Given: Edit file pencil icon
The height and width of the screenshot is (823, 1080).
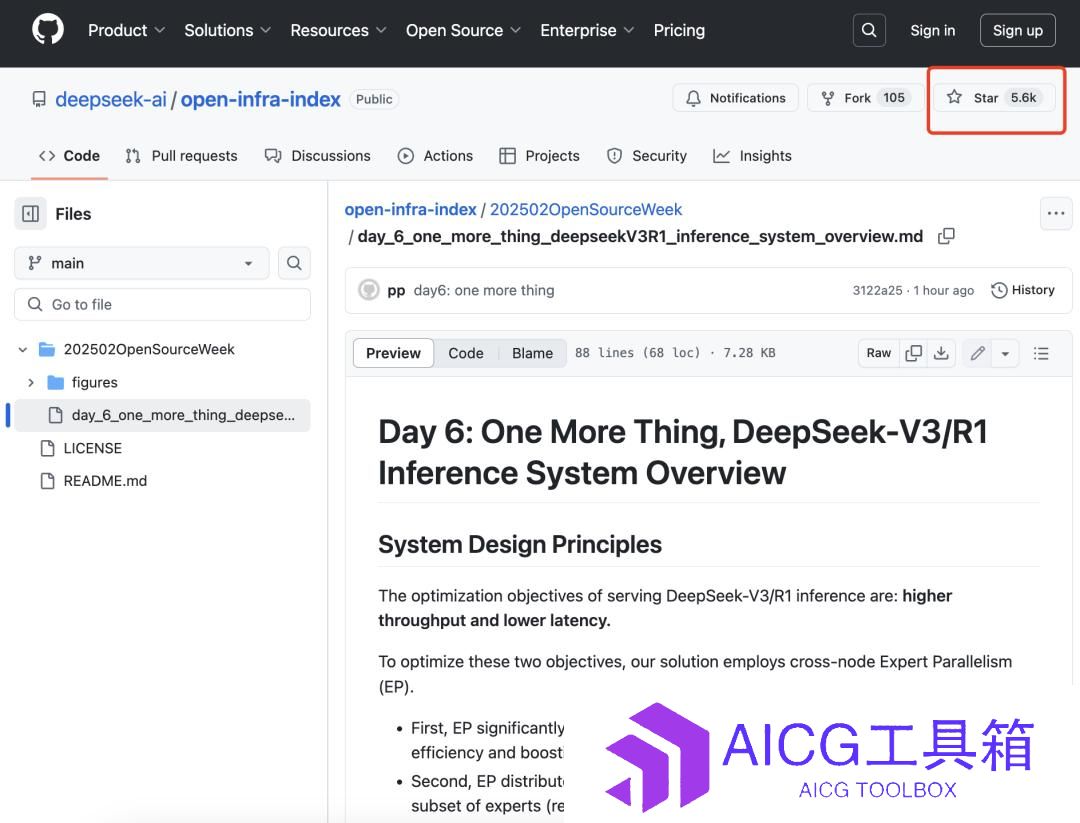Looking at the screenshot, I should (x=977, y=353).
